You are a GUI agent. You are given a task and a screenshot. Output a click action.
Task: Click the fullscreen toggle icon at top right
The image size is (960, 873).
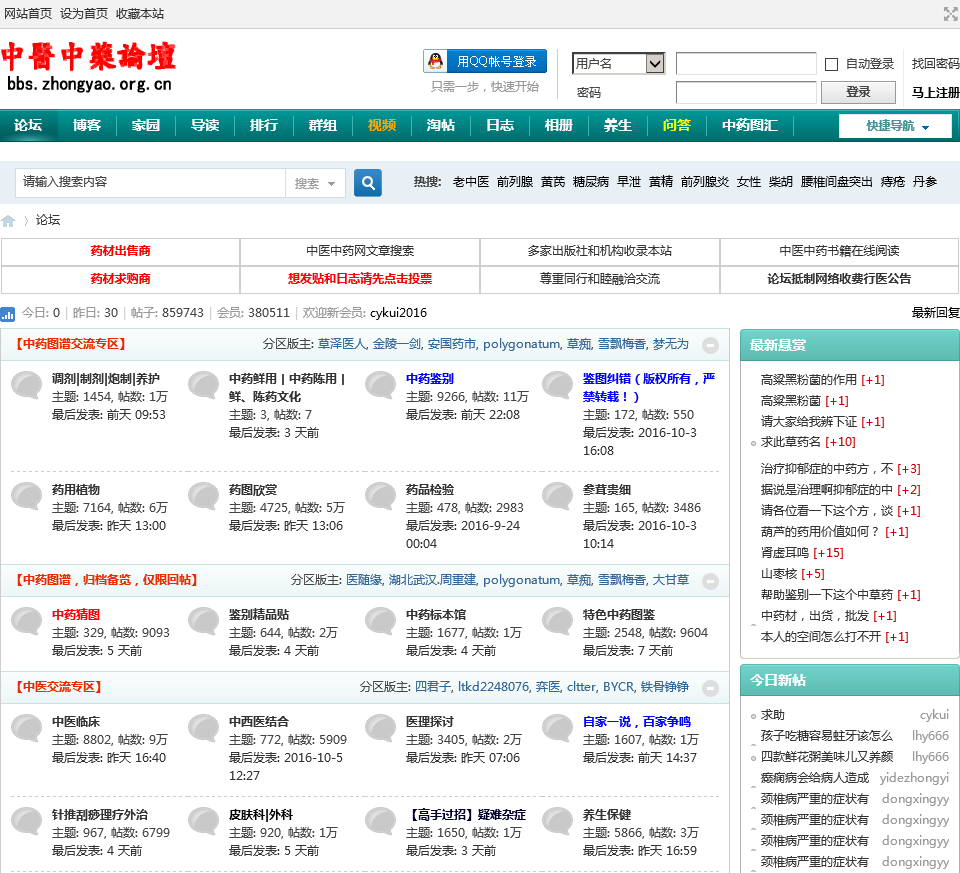950,14
